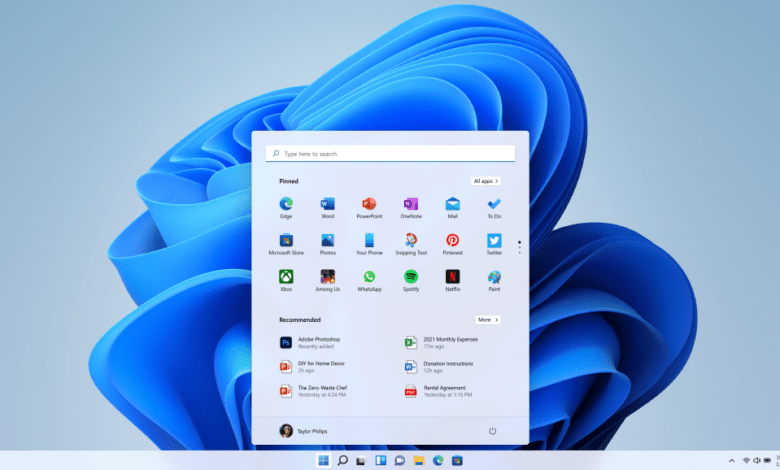Open the Paint app

click(494, 280)
